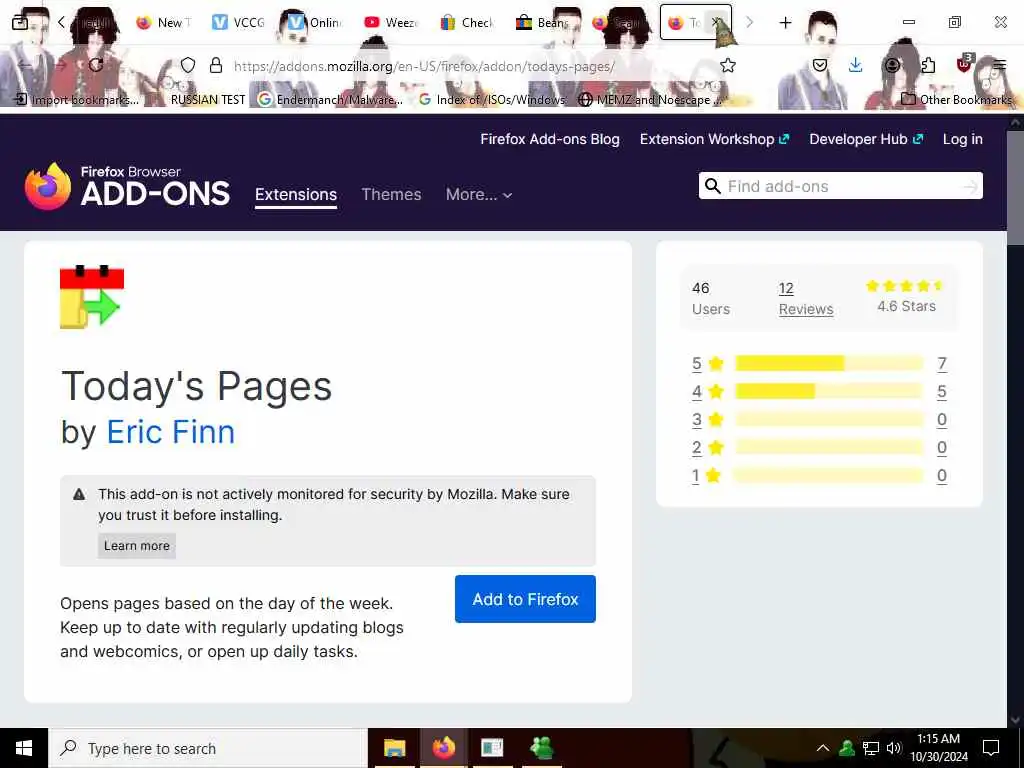Open the 7 five-star reviews count
This screenshot has width=1024, height=768.
click(x=942, y=364)
